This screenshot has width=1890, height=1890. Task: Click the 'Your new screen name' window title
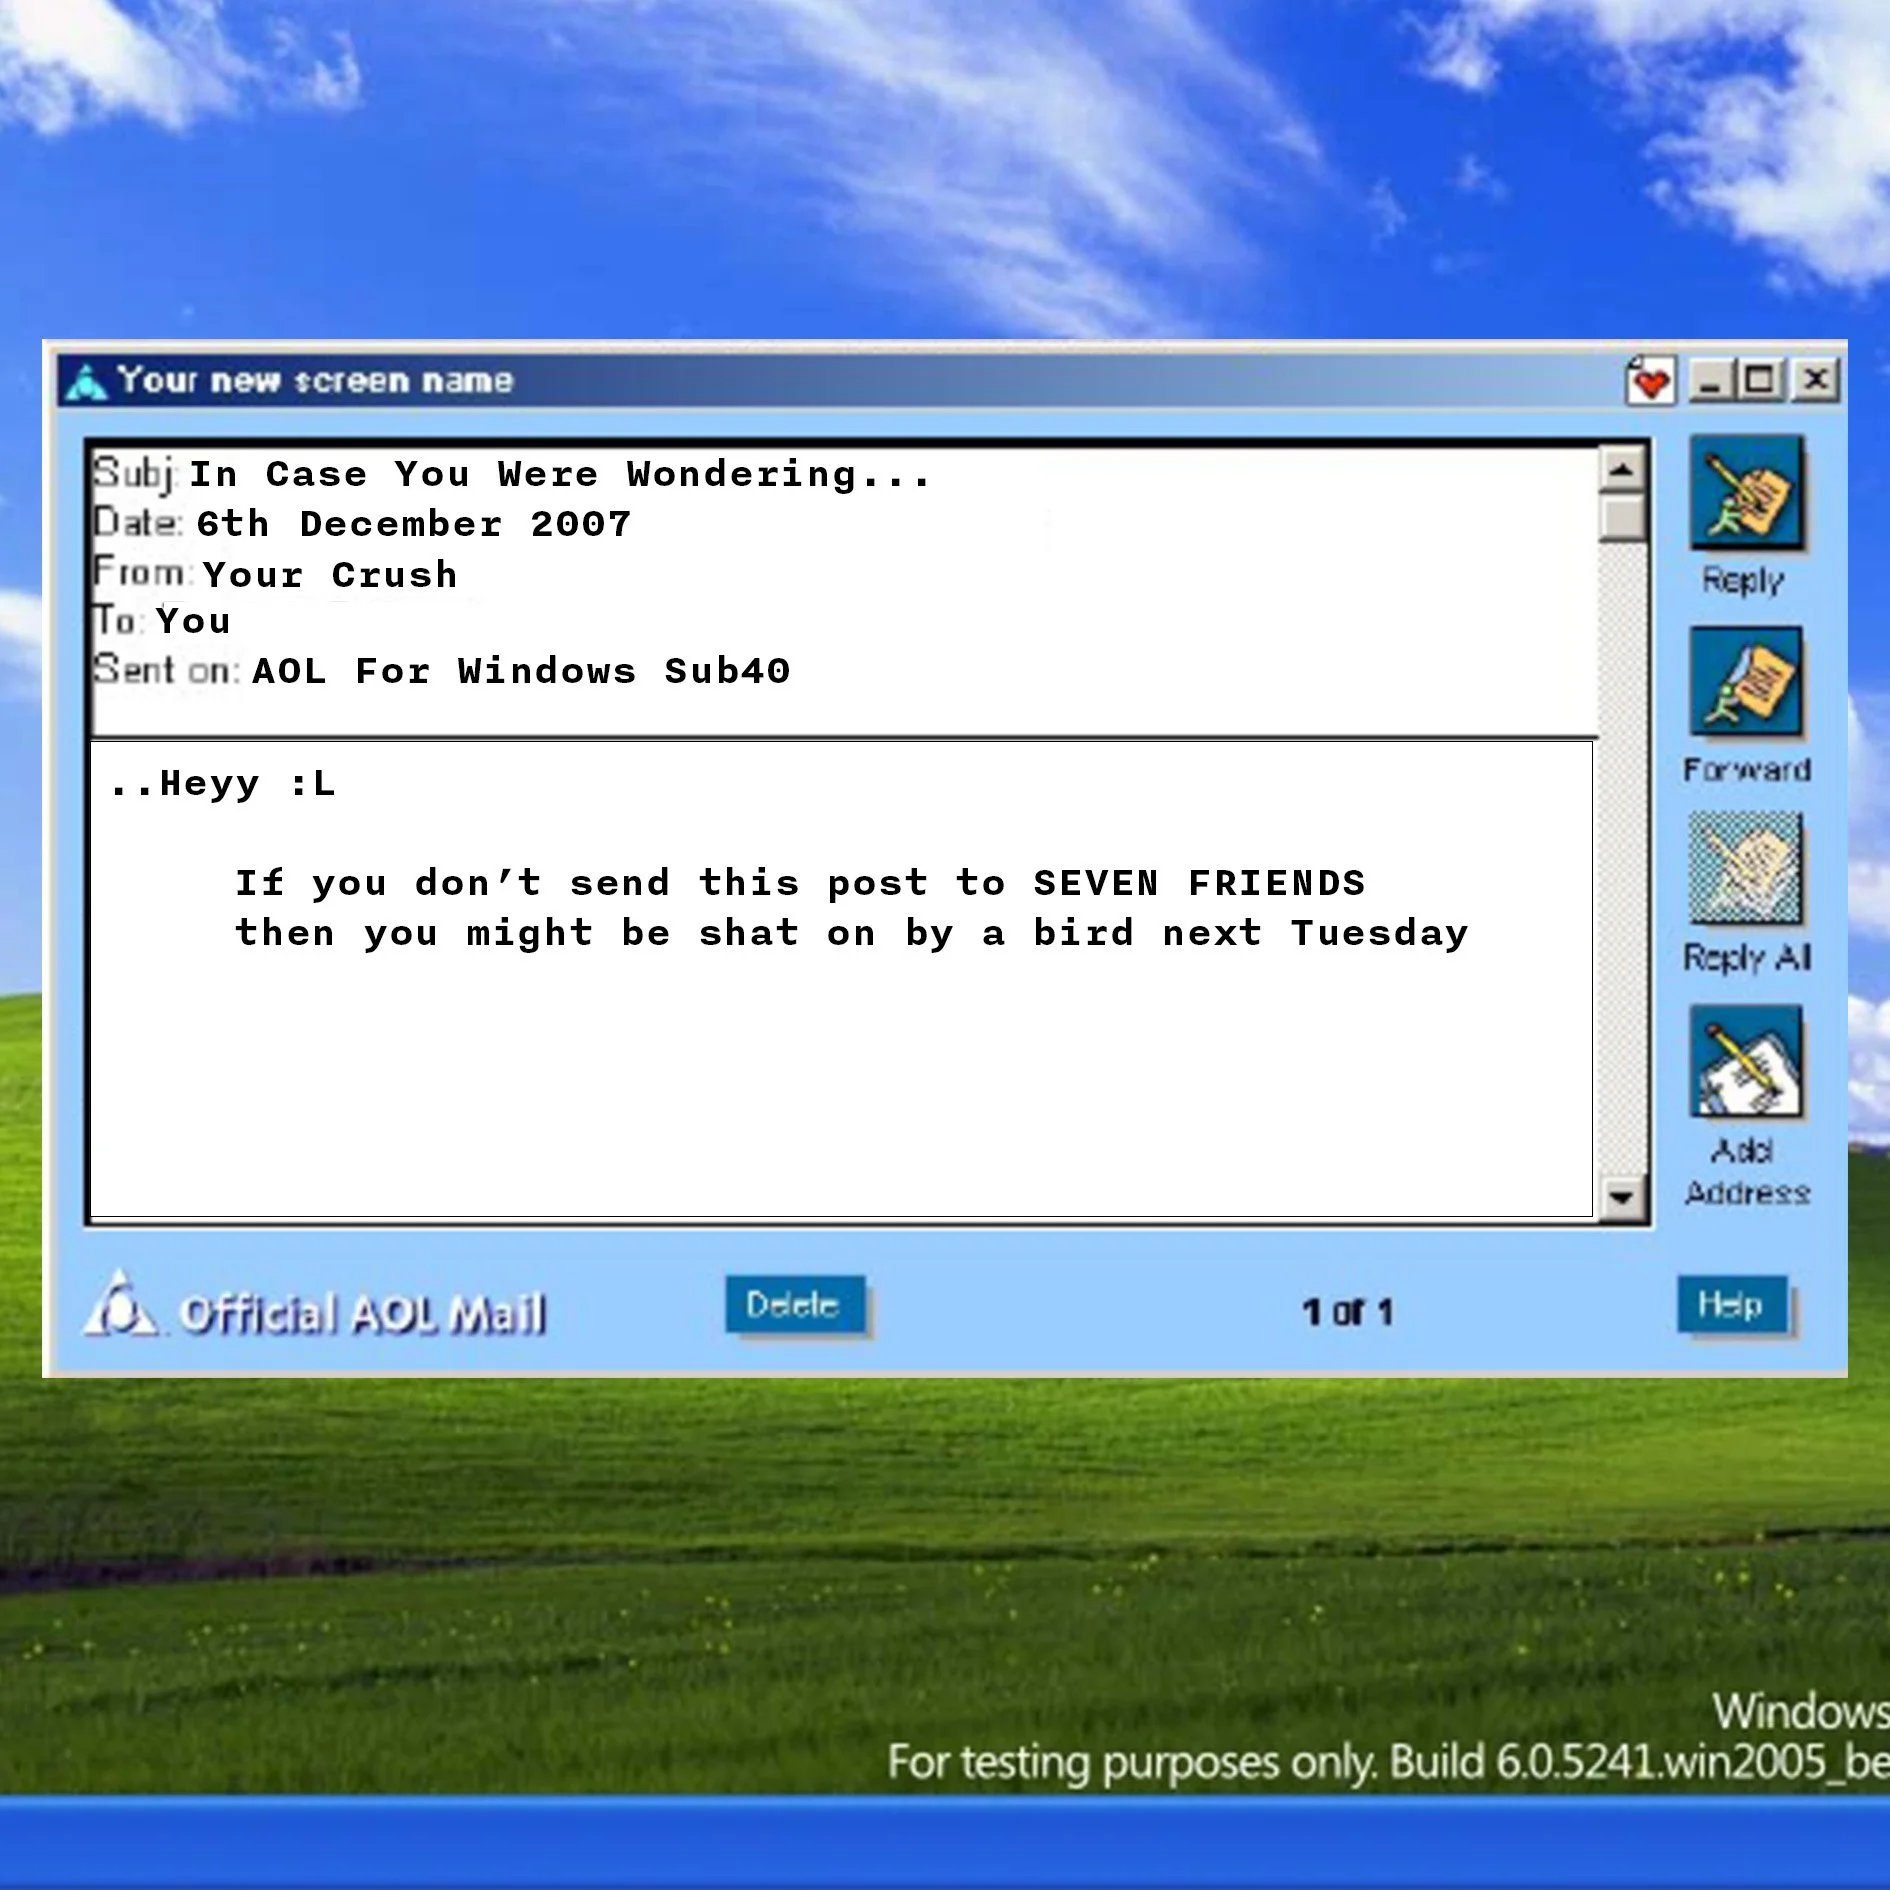[315, 381]
